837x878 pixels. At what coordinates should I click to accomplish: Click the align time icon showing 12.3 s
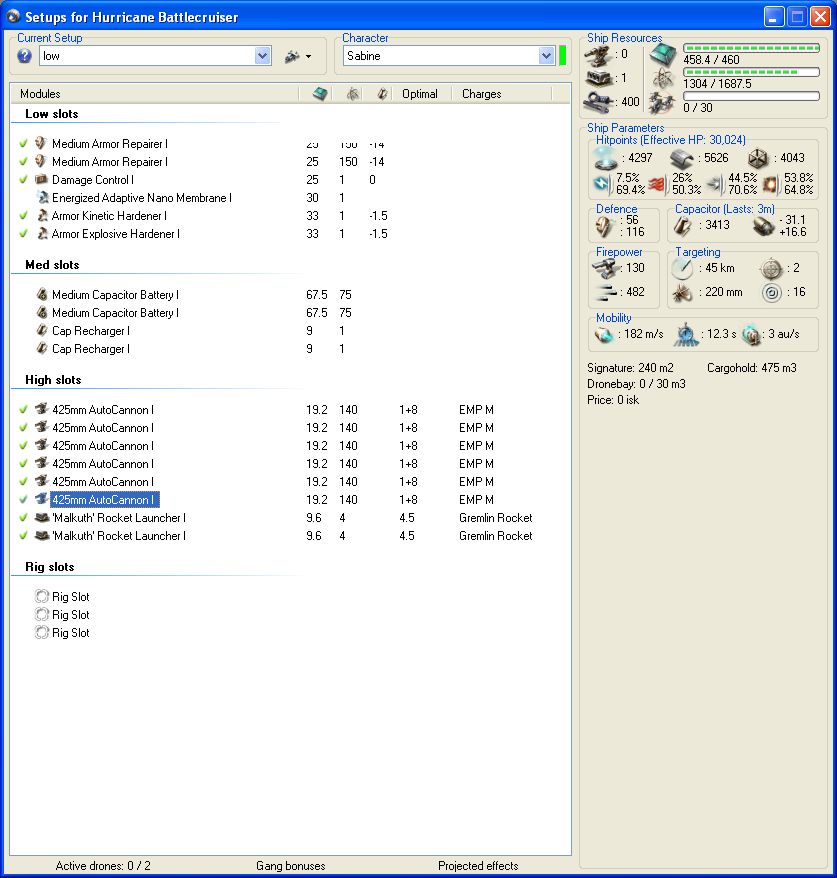click(x=685, y=334)
